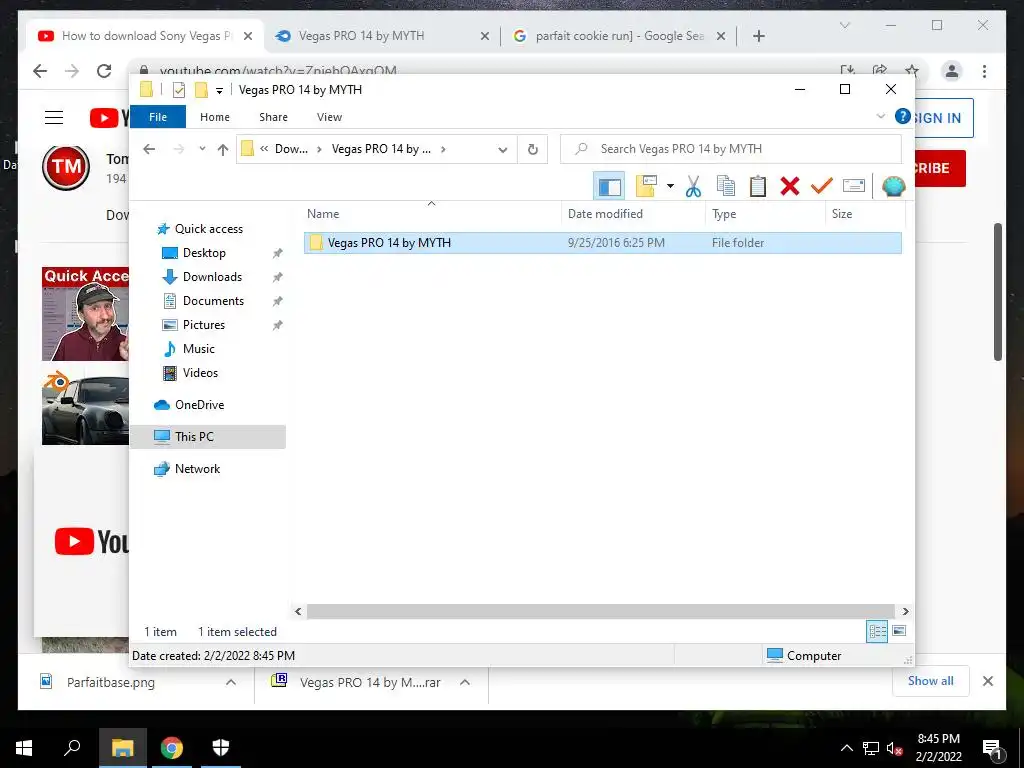1024x768 pixels.
Task: Toggle the navigation pane toolbar button
Action: [x=609, y=187]
